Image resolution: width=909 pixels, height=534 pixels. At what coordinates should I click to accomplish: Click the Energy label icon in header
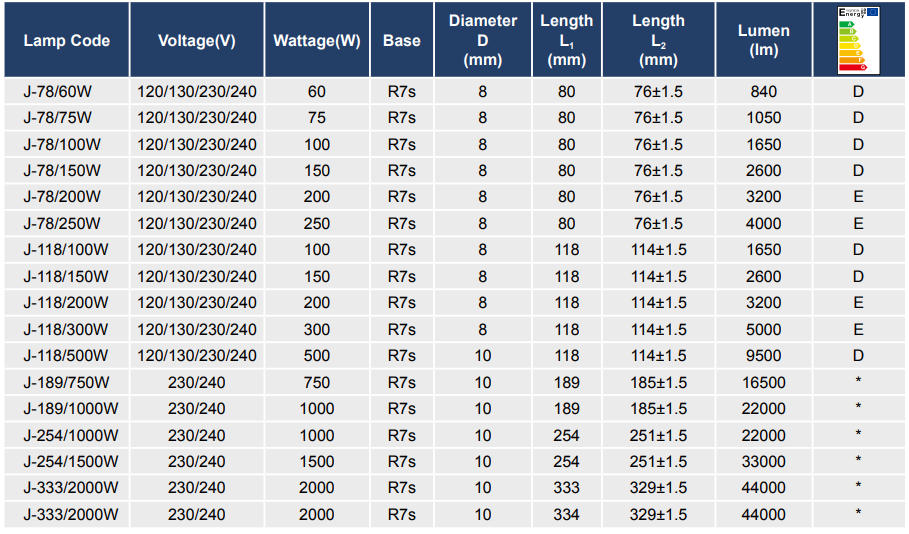pos(859,40)
